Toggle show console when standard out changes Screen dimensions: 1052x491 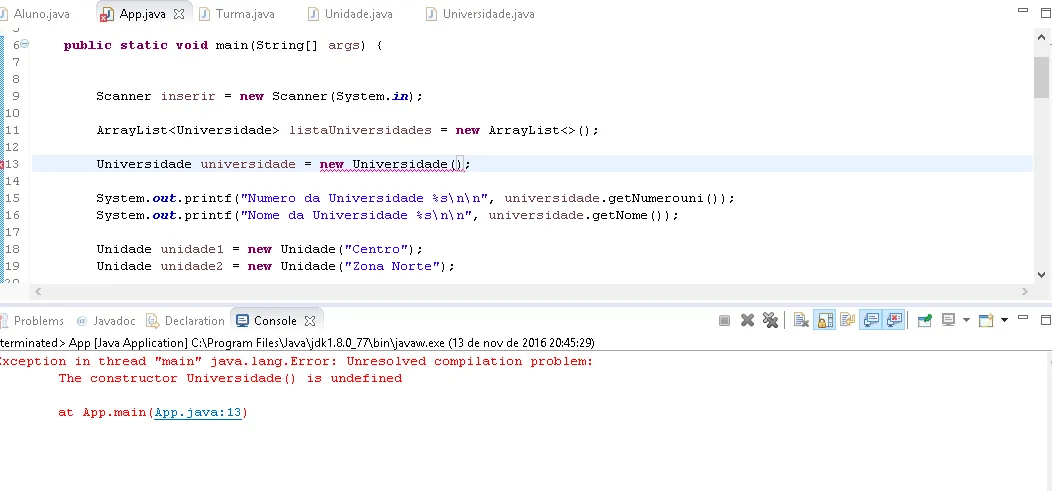(871, 321)
